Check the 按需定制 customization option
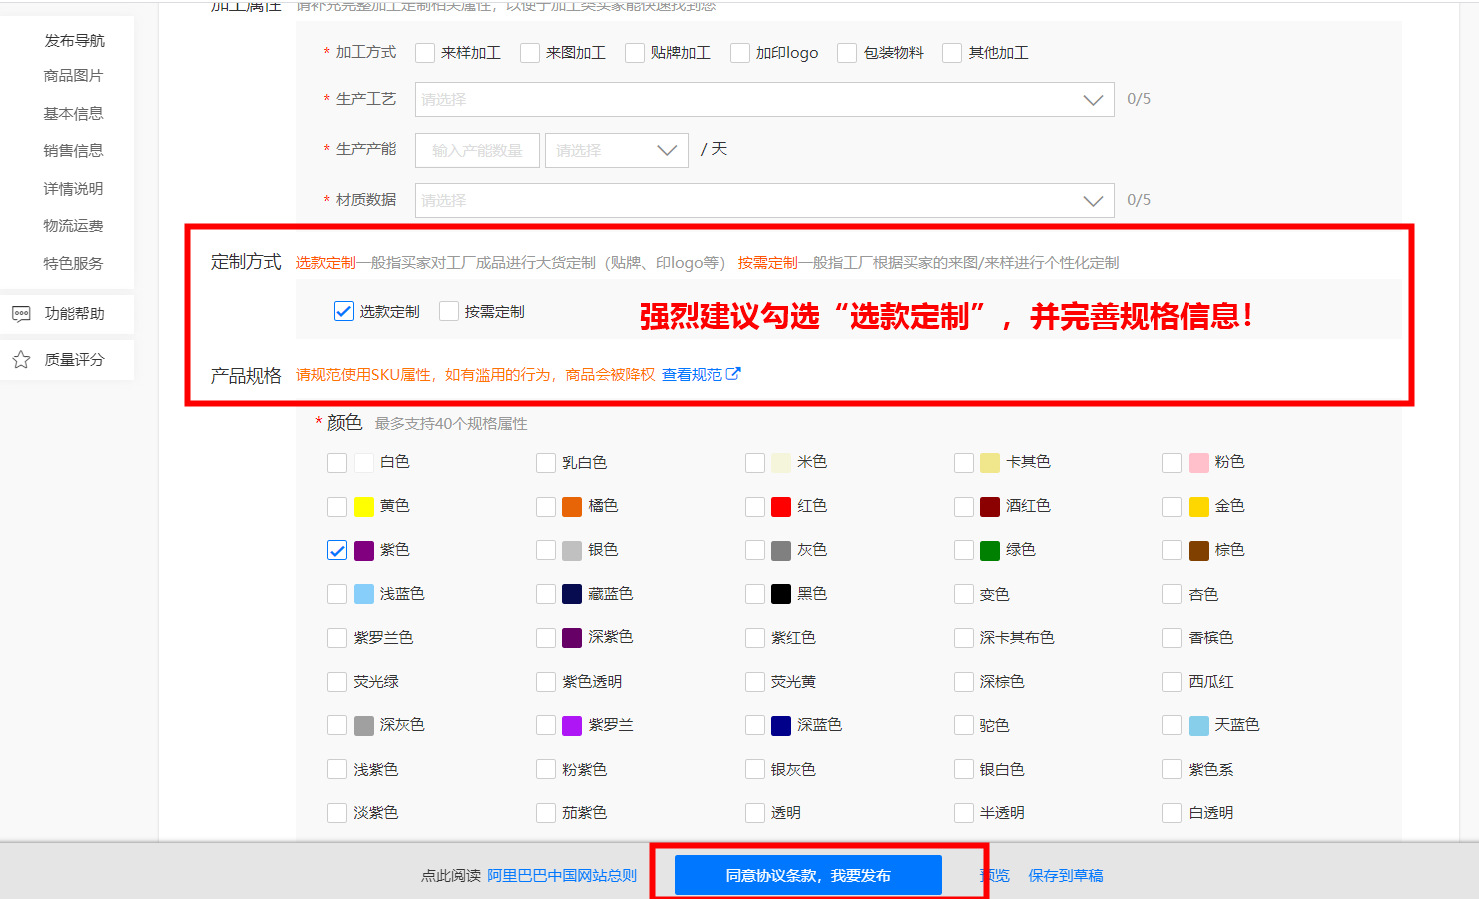Viewport: 1479px width, 899px height. (x=448, y=310)
